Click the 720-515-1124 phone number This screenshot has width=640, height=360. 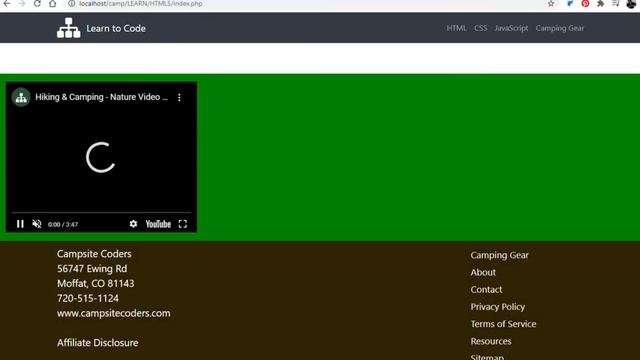coord(88,298)
